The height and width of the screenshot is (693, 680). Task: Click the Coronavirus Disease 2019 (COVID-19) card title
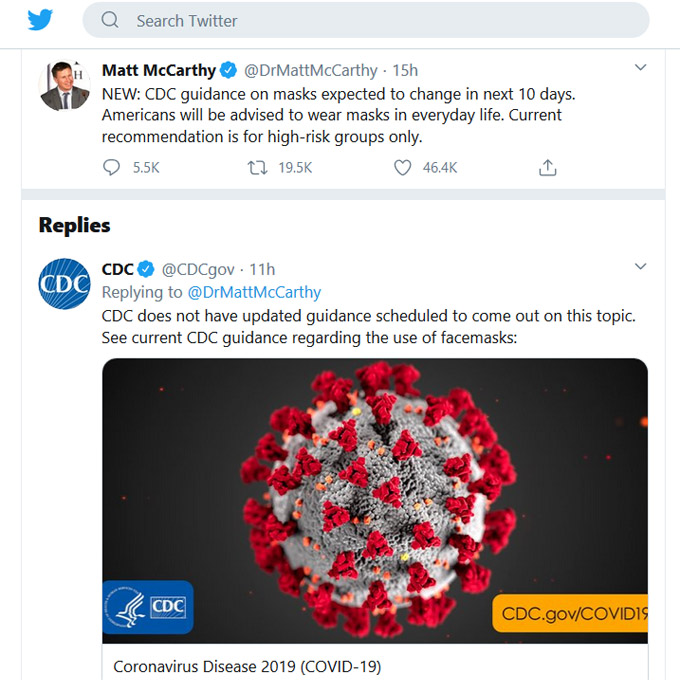[247, 666]
